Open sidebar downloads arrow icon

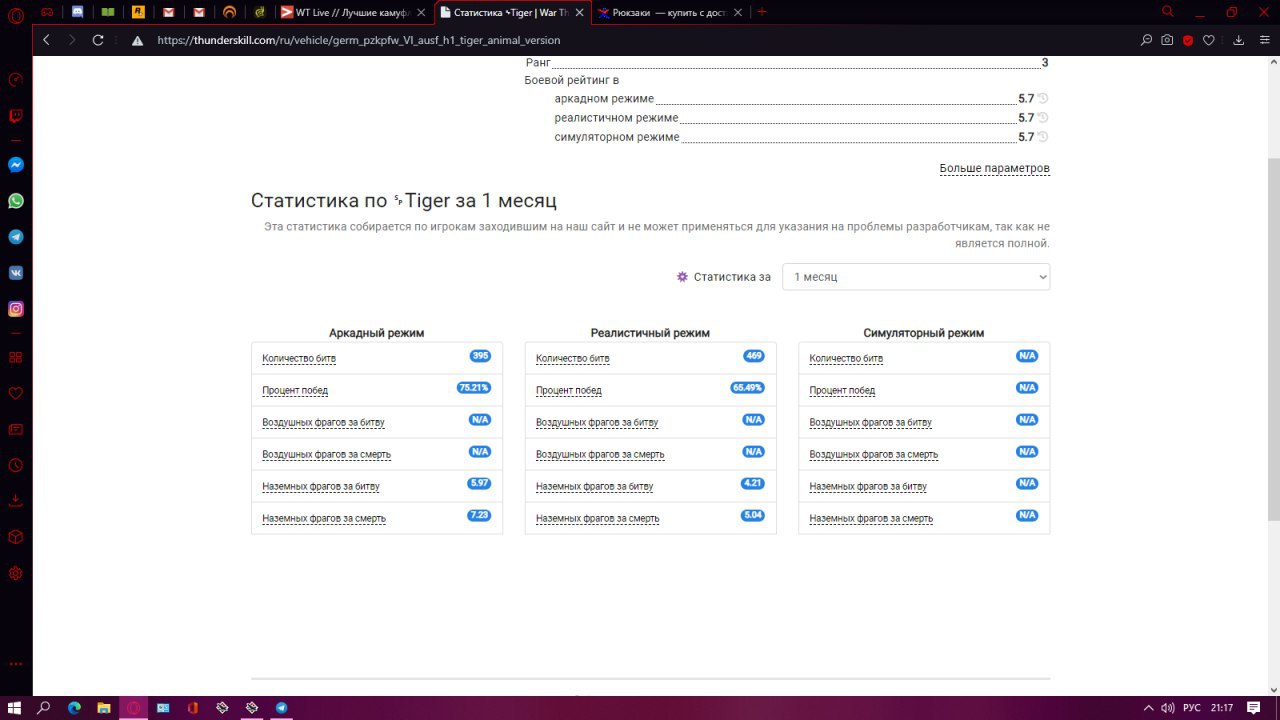16,501
